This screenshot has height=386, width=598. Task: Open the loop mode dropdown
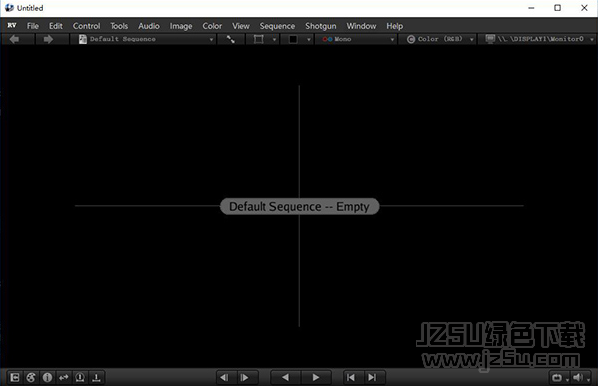click(559, 378)
